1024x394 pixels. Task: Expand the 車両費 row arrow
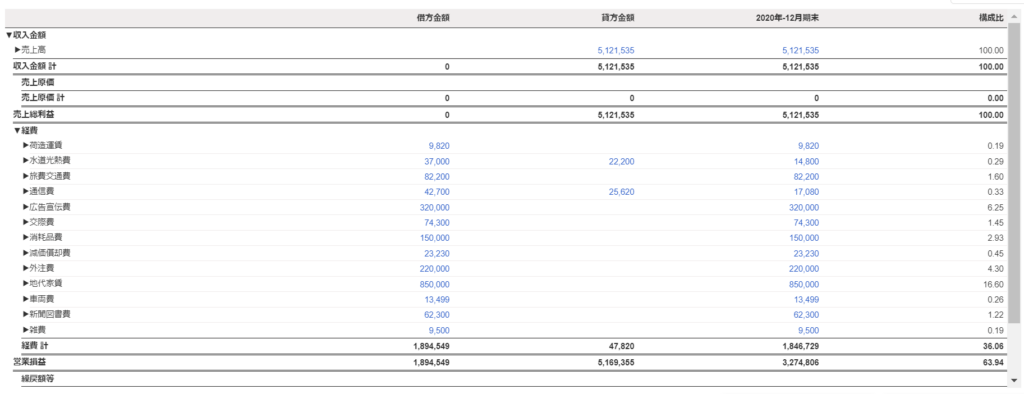click(26, 299)
